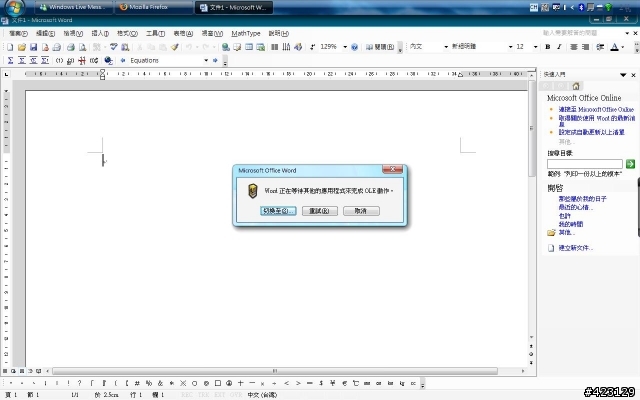Insert the plus sign from the symbol bar
The height and width of the screenshot is (400, 640).
240,383
